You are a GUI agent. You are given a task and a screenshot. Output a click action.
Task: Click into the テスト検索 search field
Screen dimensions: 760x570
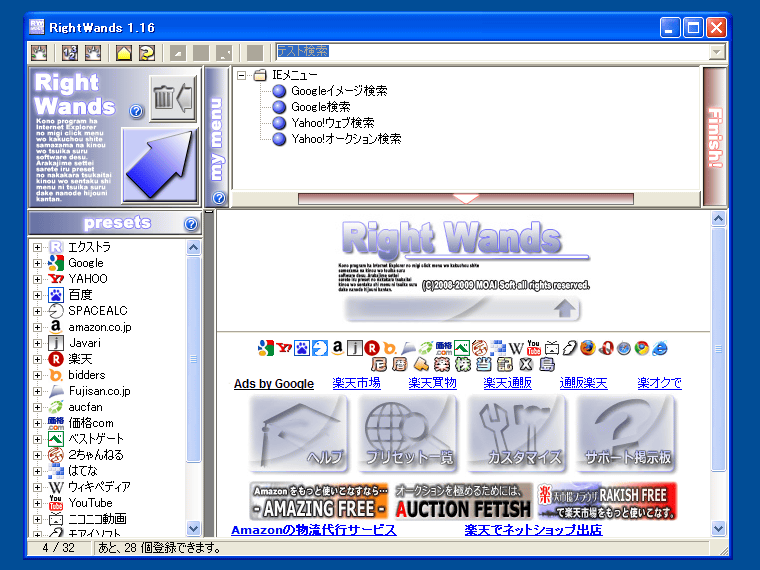pos(492,51)
